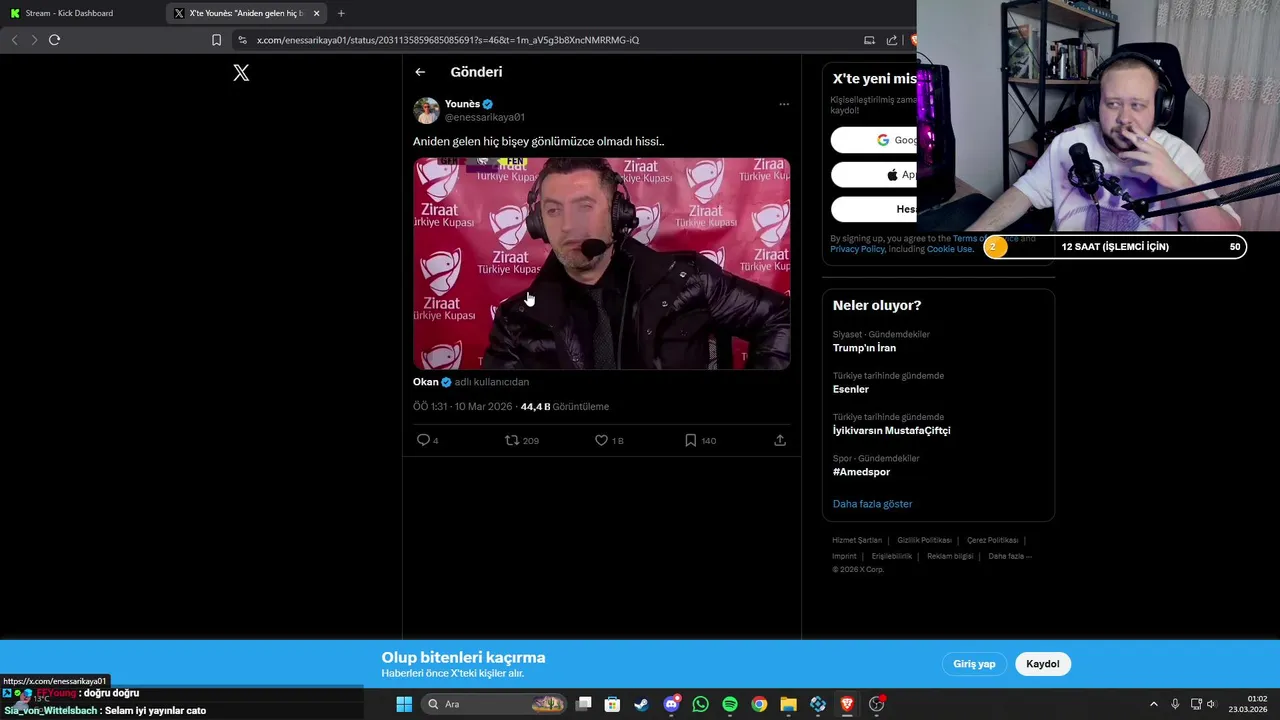Open Google Chrome from the taskbar
This screenshot has height=720, width=1280.
[x=759, y=704]
